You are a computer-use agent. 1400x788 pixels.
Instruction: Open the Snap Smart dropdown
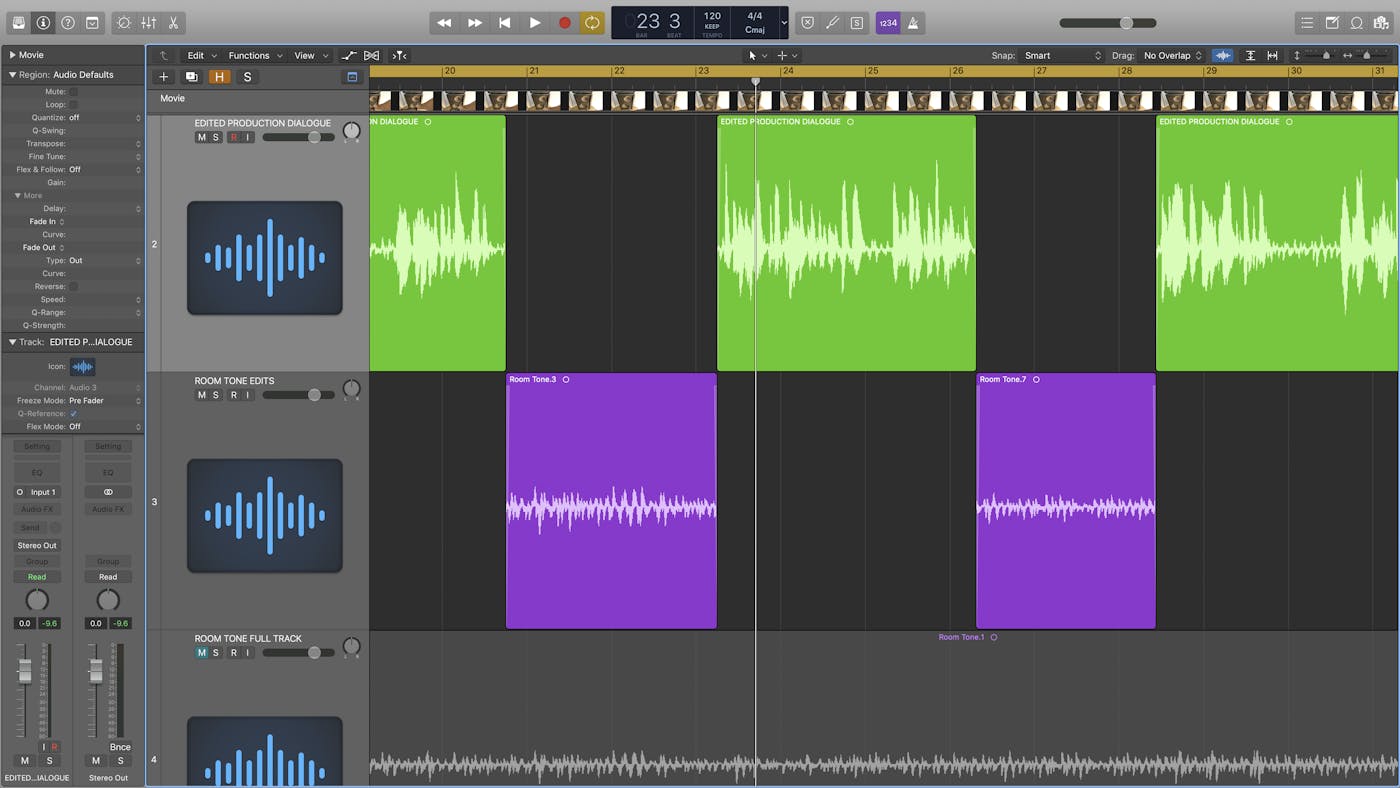click(1062, 55)
